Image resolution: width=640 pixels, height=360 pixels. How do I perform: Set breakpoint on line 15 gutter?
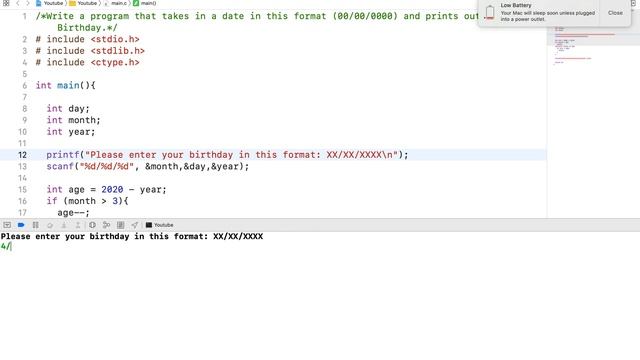(22, 190)
